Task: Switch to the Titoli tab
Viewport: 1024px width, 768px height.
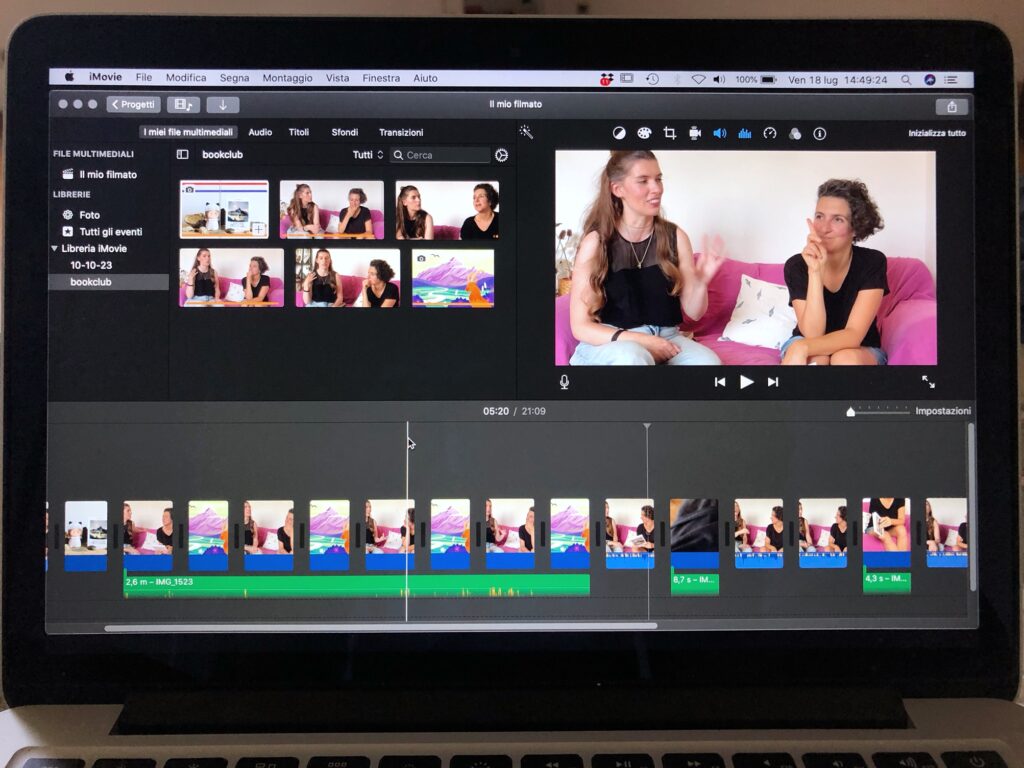Action: coord(298,132)
